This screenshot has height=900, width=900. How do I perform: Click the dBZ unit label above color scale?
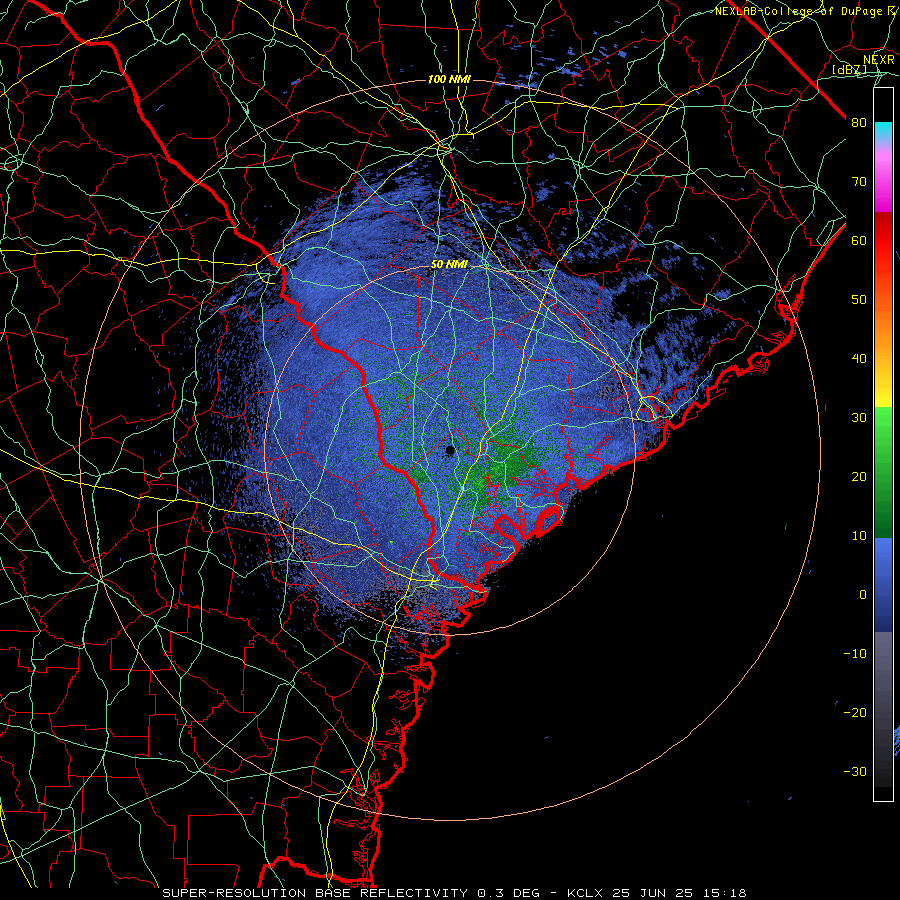(x=849, y=70)
